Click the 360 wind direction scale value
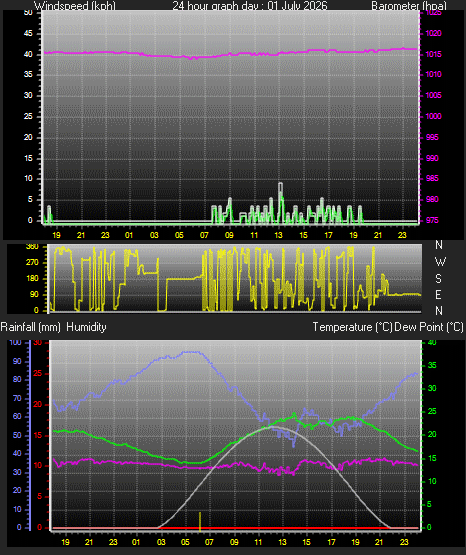This screenshot has height=555, width=466. pos(32,247)
